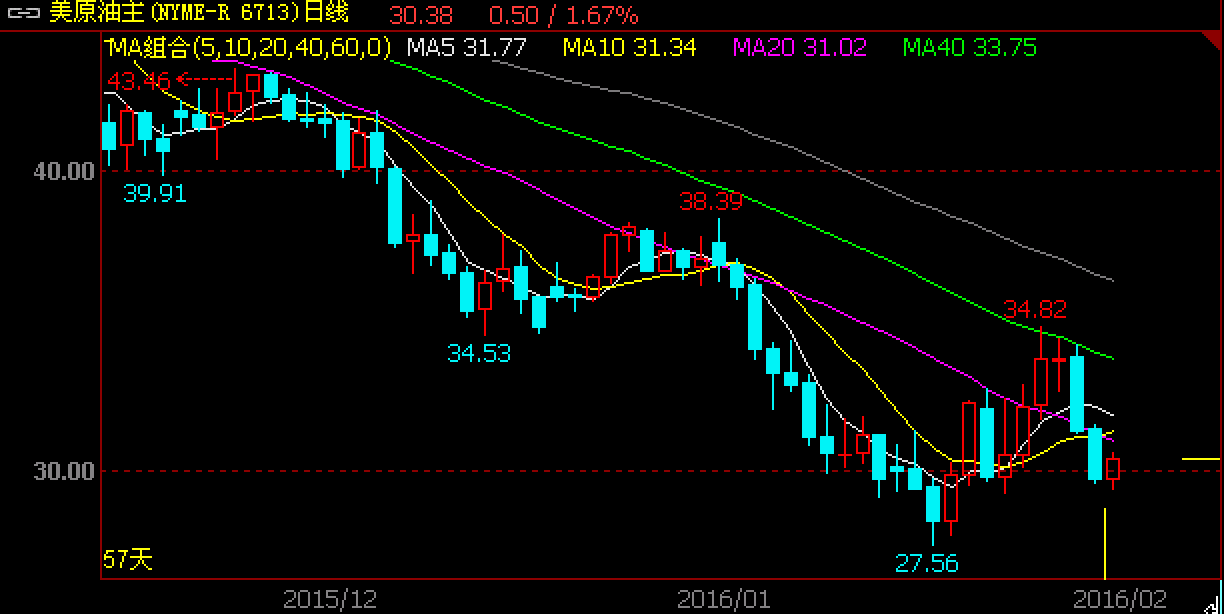Click the chain link icon beside chart title
Screen dimensions: 1224x614
coord(23,14)
